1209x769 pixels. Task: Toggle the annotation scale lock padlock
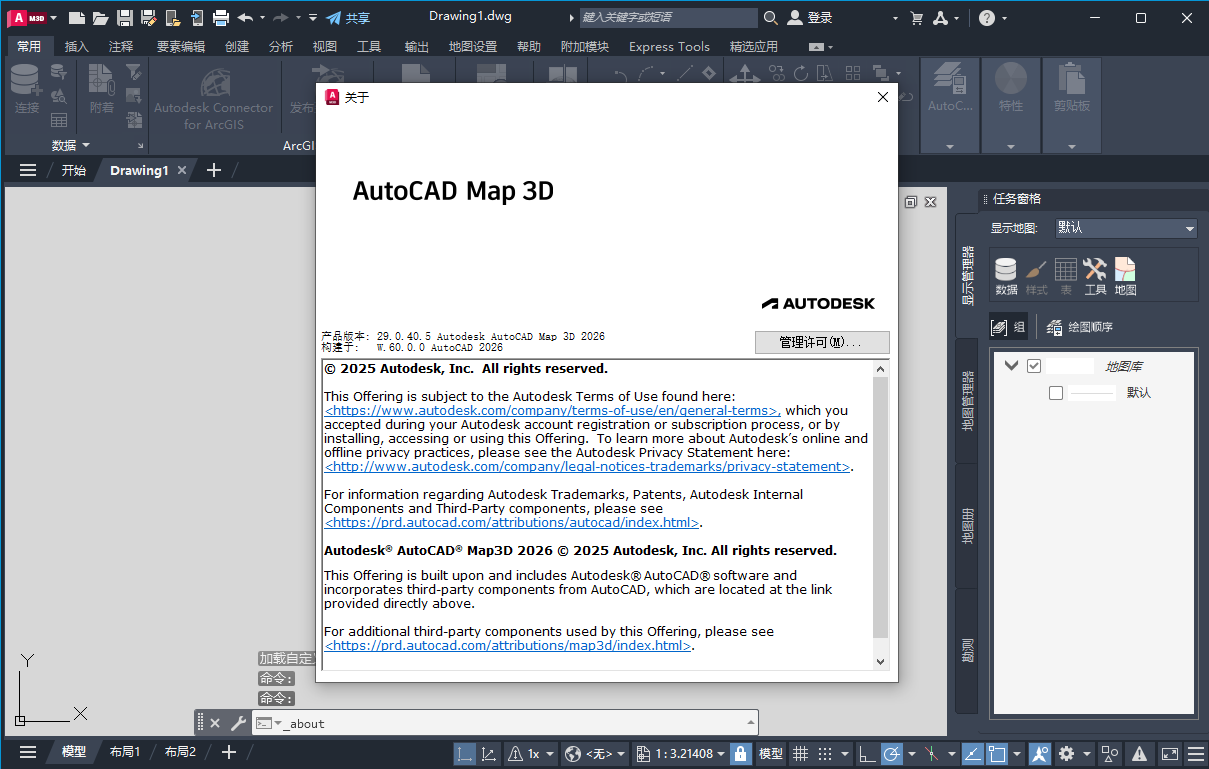[739, 753]
